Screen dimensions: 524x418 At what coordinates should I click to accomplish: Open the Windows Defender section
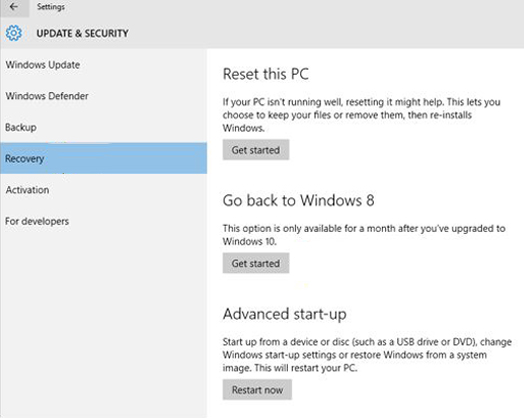(x=103, y=96)
